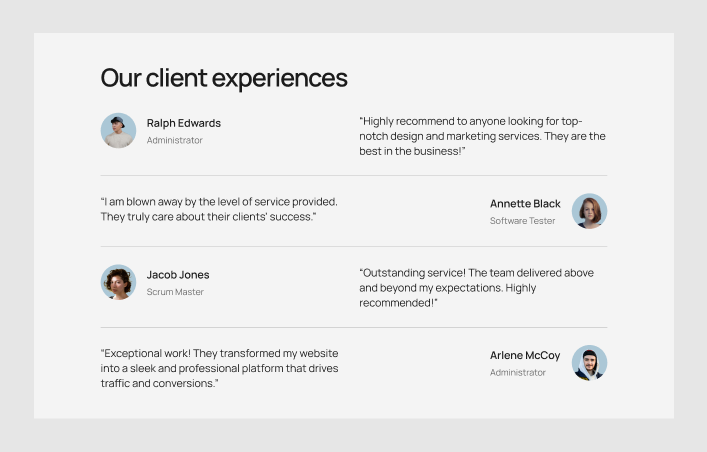Click the 'Exceptional work!' testimonial text
This screenshot has width=707, height=452.
click(x=219, y=368)
